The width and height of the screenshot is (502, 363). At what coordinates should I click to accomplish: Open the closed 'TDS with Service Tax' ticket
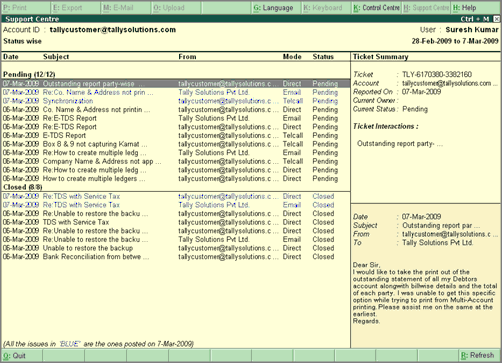click(176, 222)
